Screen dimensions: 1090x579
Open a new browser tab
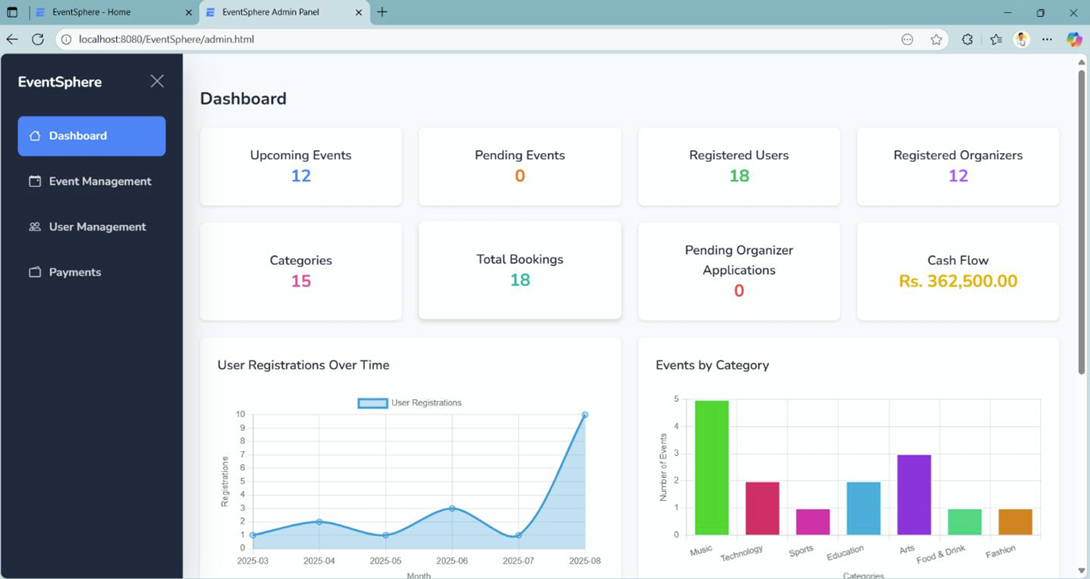pos(382,13)
